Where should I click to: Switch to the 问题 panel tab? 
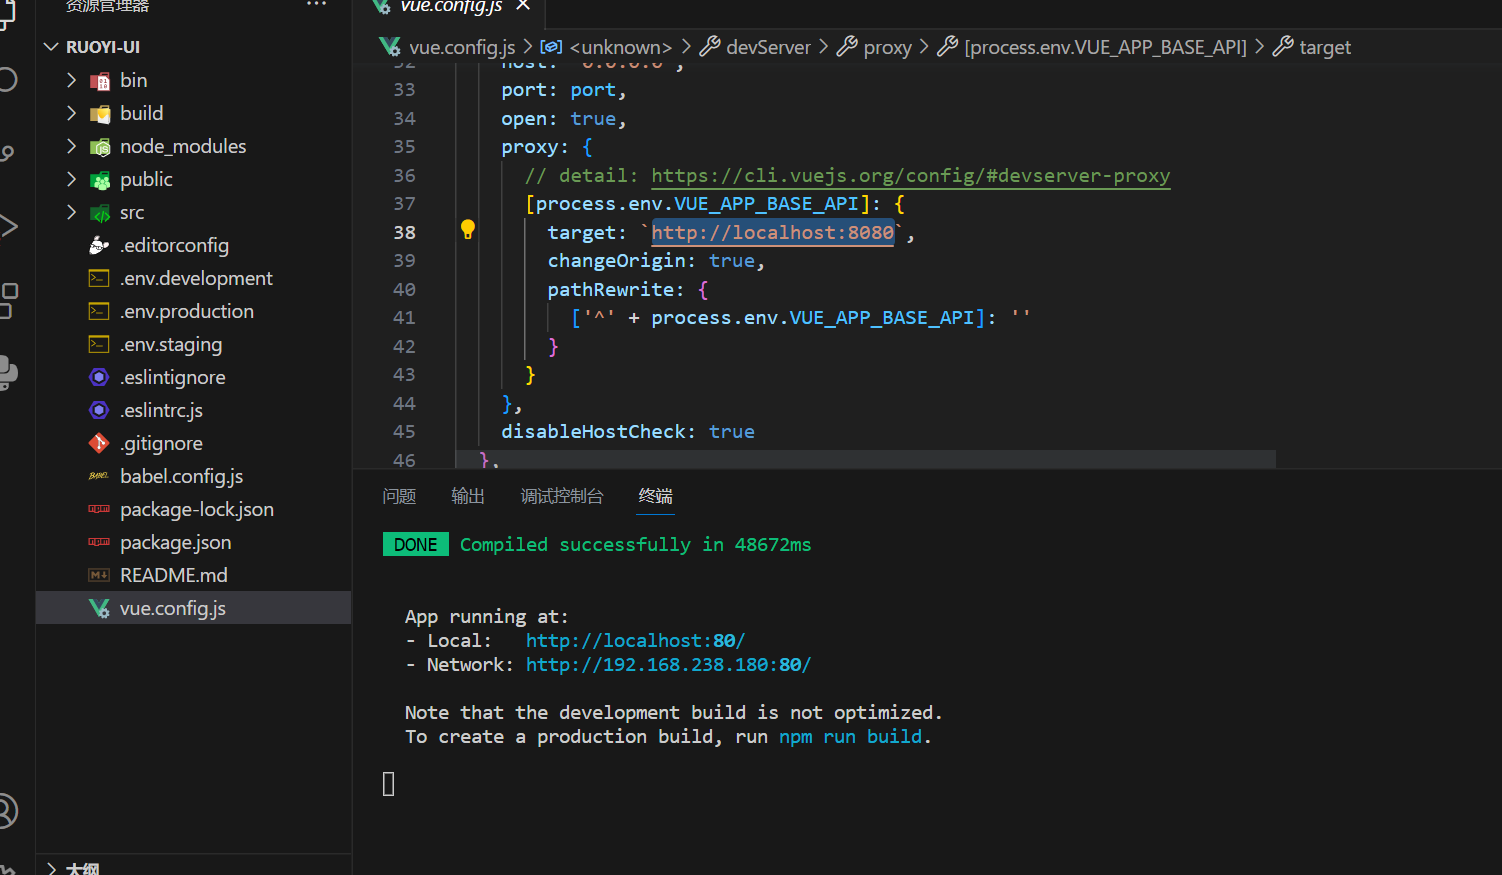(399, 496)
